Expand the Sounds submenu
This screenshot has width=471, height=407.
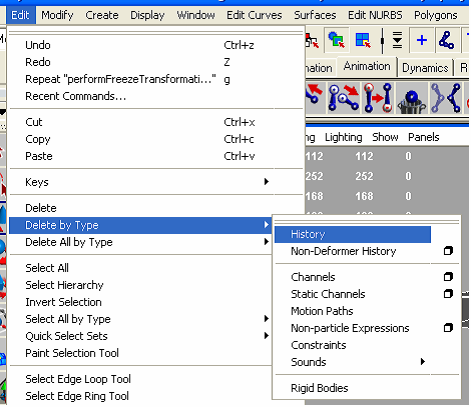coord(353,362)
